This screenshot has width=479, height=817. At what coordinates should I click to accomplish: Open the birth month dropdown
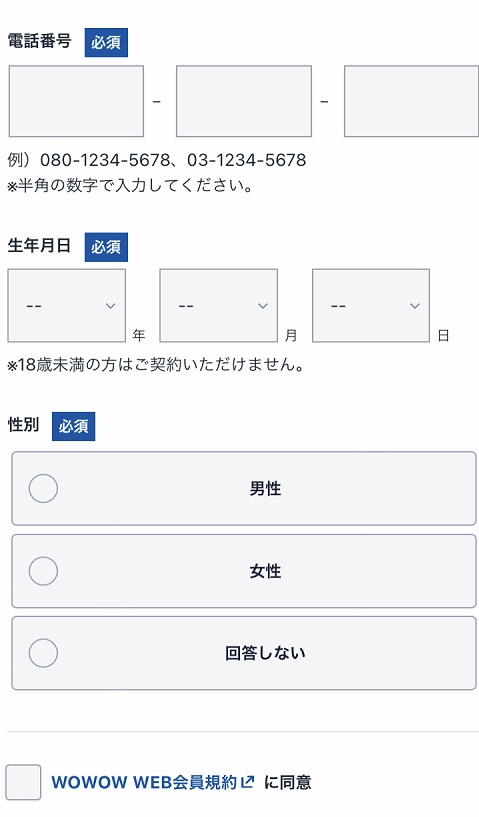click(x=218, y=306)
